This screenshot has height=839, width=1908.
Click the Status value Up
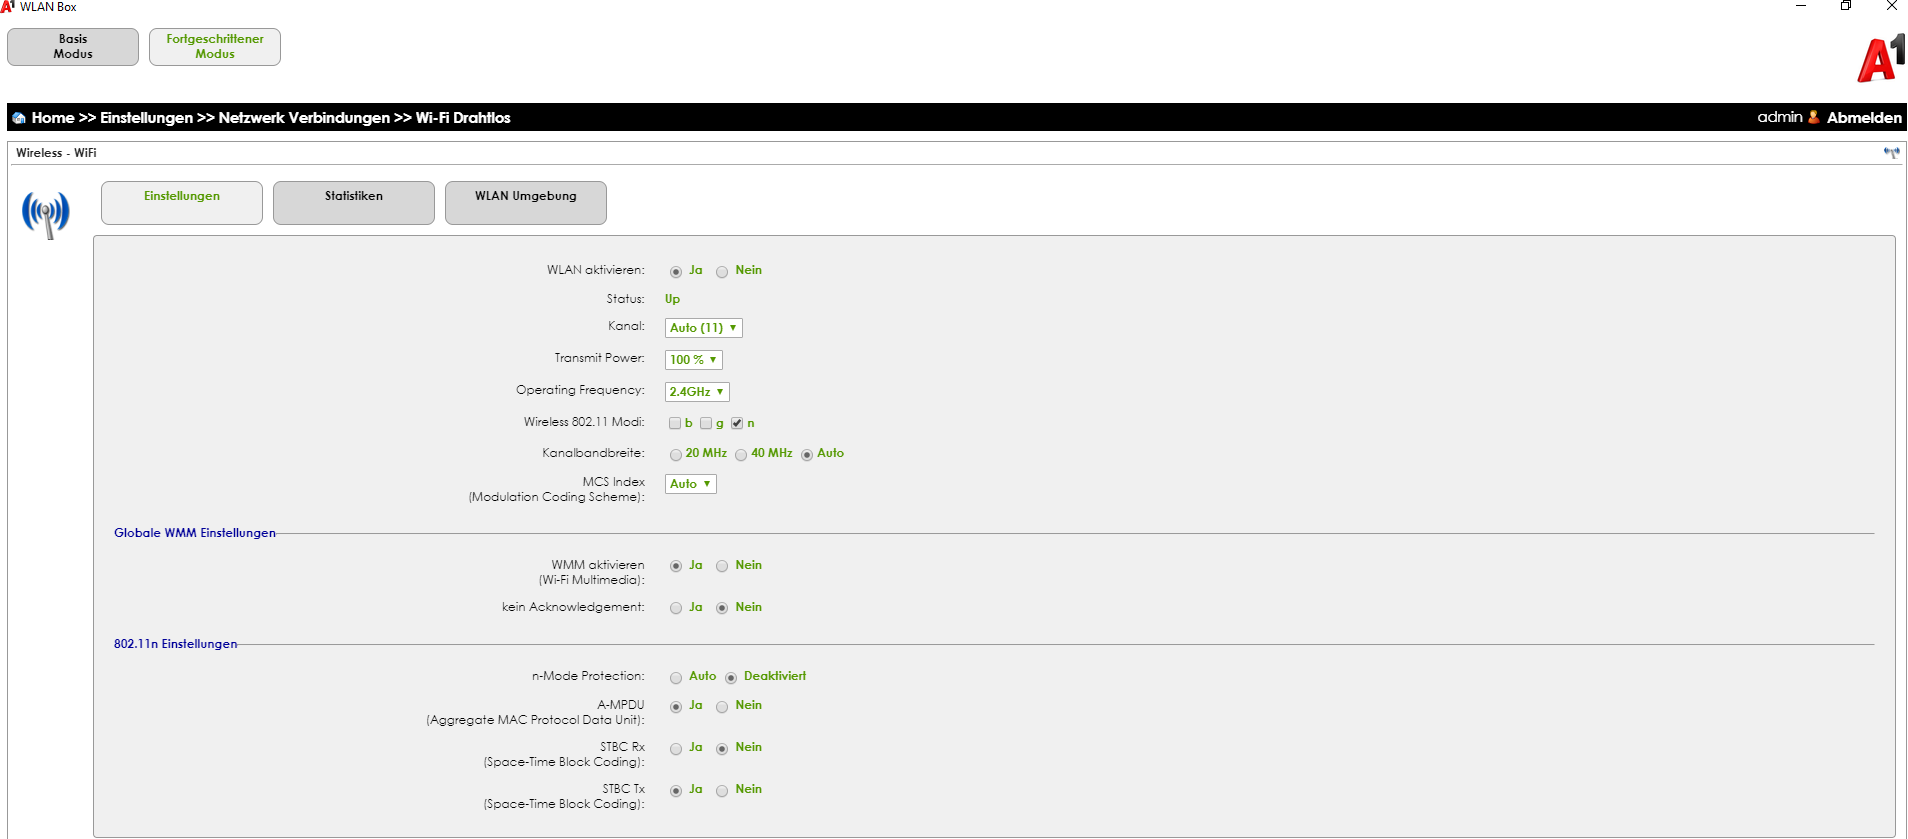coord(672,299)
